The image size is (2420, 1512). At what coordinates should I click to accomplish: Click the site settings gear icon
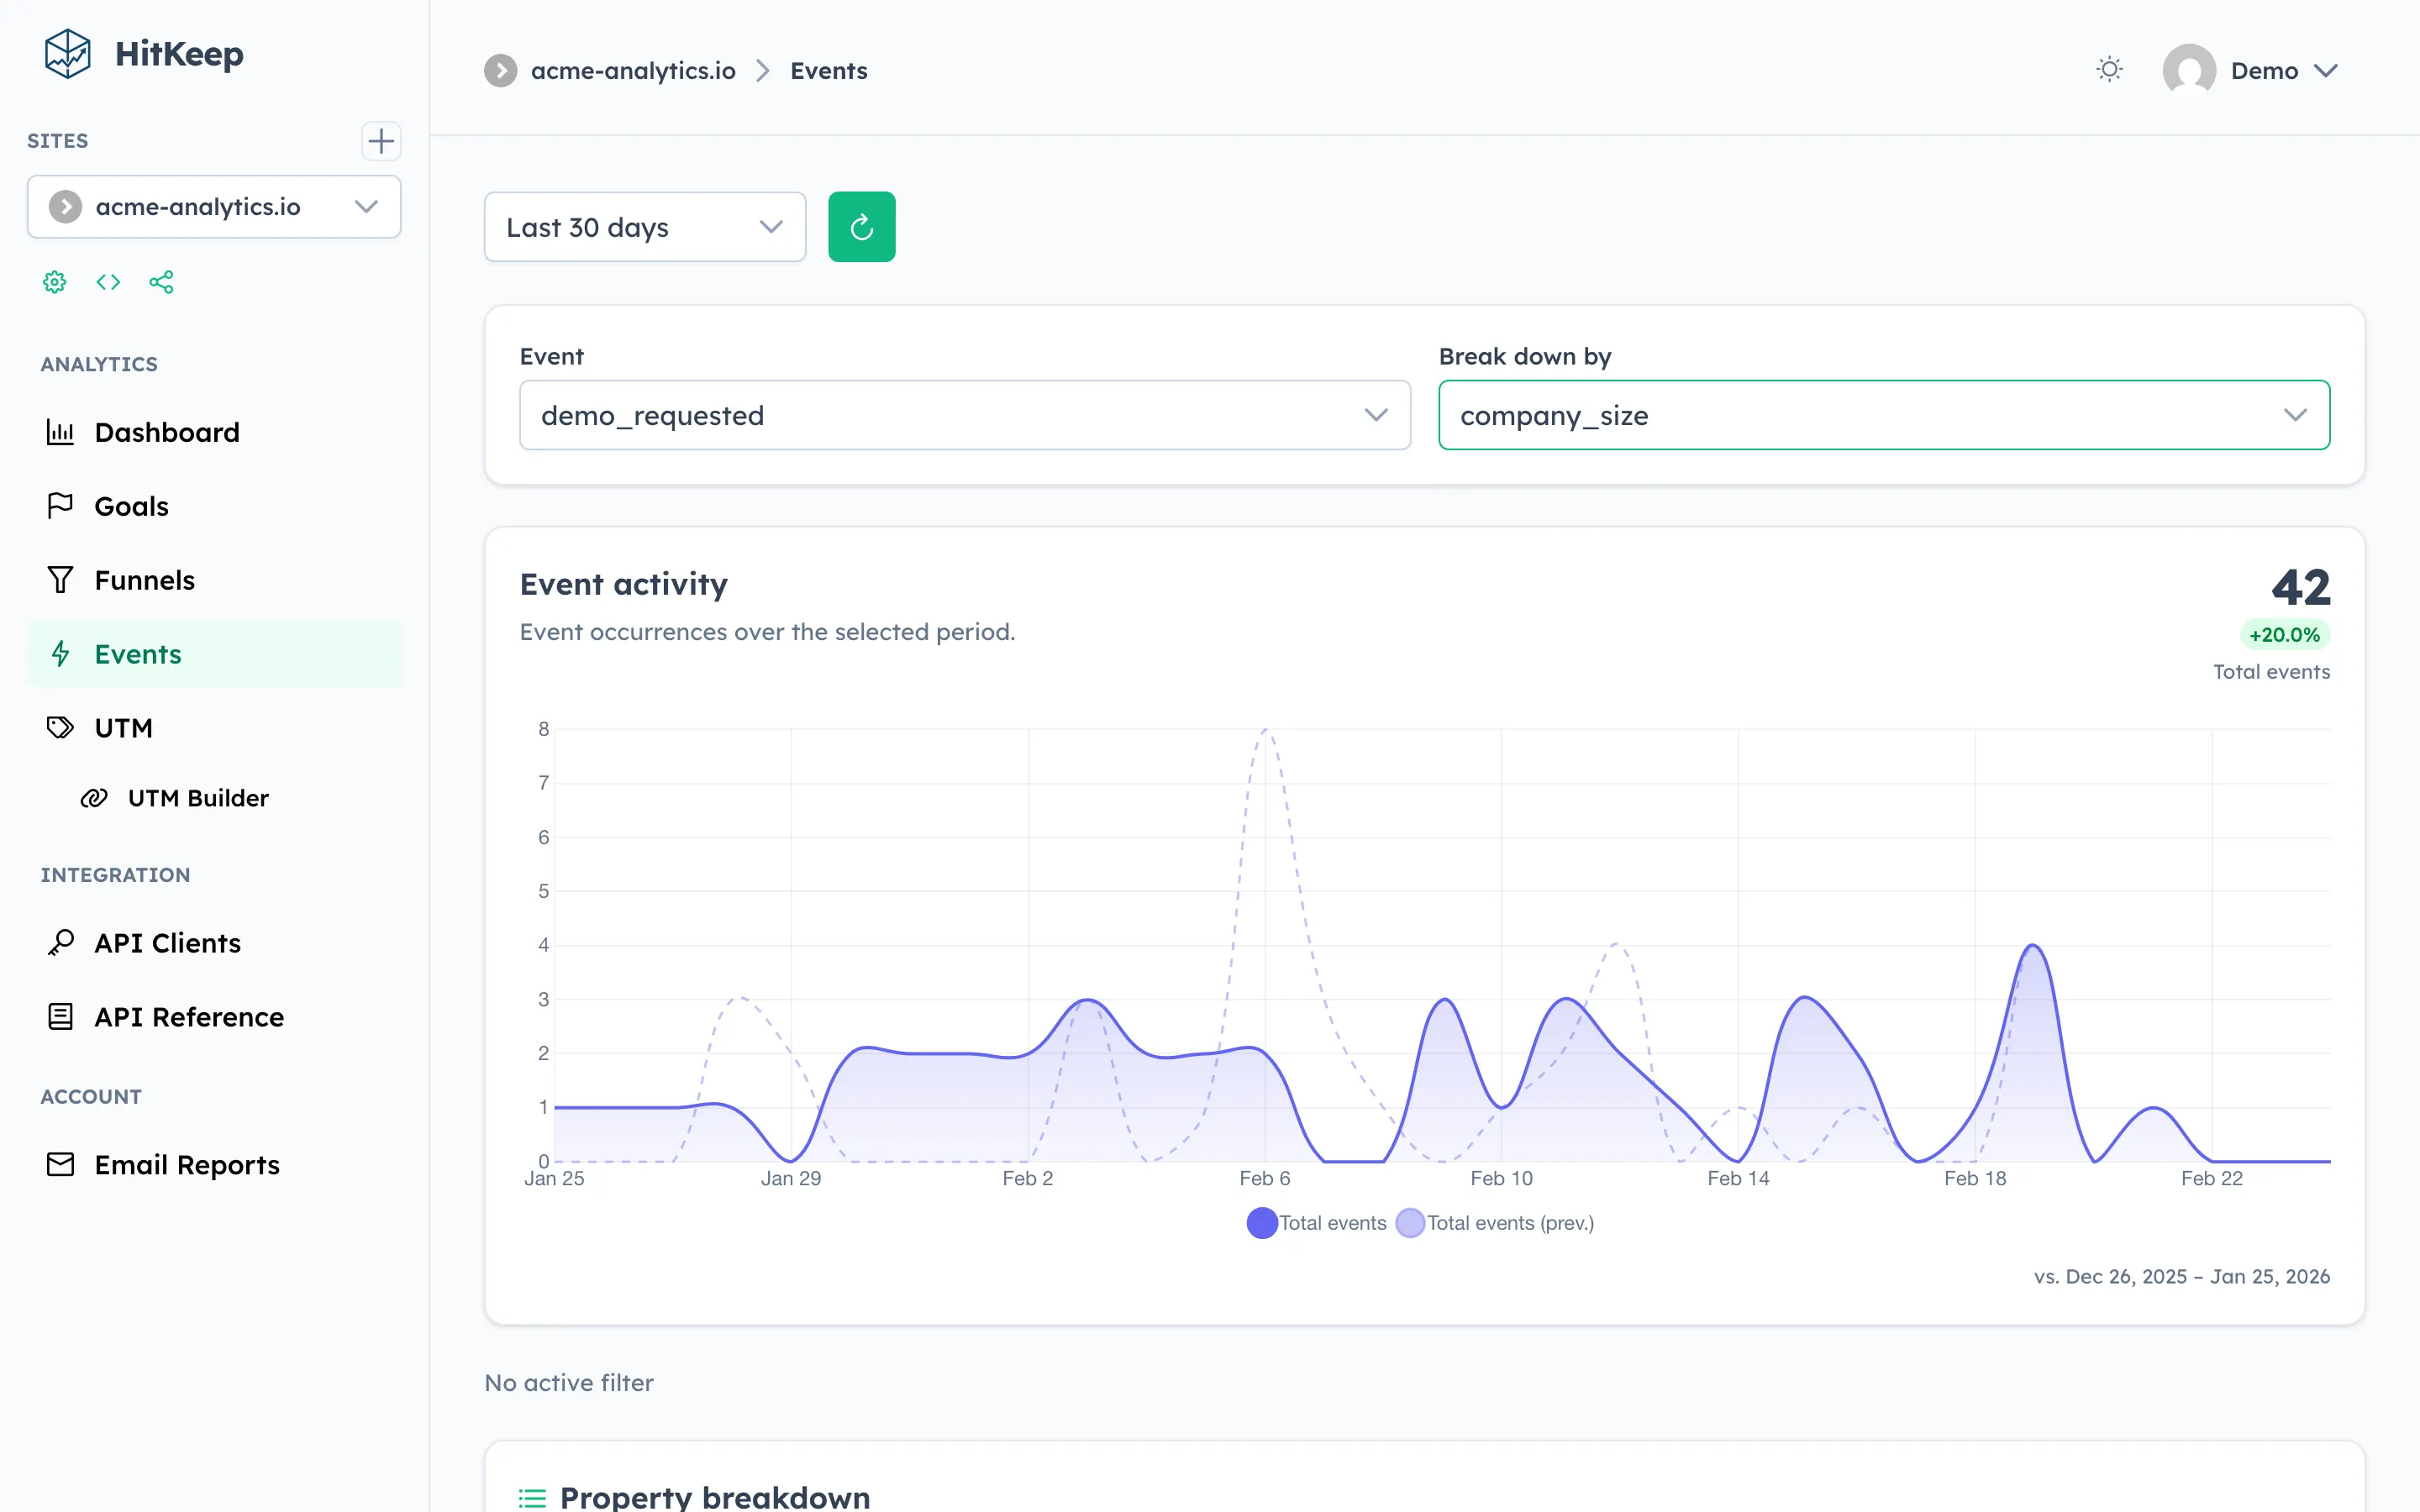click(54, 282)
